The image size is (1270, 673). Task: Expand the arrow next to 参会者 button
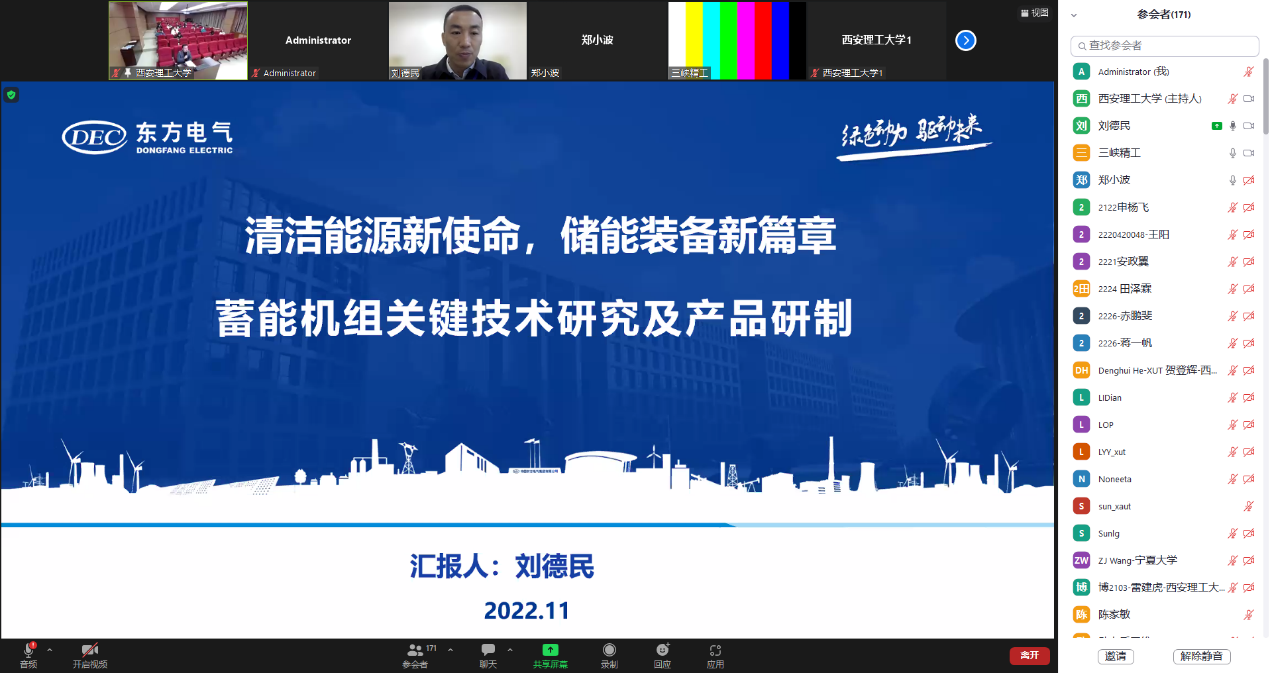[450, 650]
